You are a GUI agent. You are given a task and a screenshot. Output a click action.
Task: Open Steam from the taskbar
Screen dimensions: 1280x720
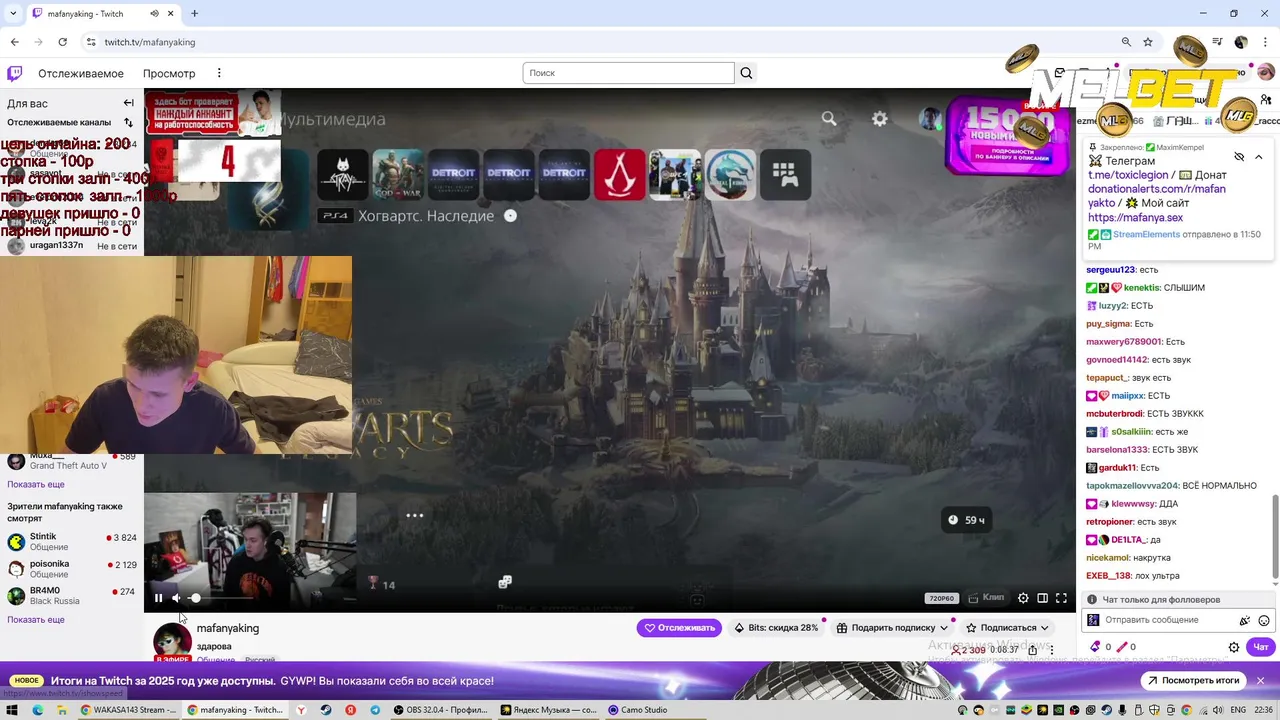[x=326, y=710]
